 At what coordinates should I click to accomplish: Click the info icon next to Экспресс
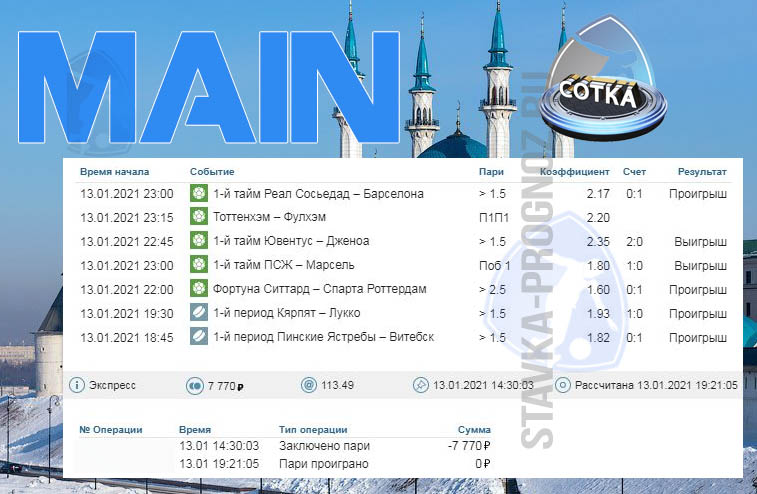coord(77,385)
